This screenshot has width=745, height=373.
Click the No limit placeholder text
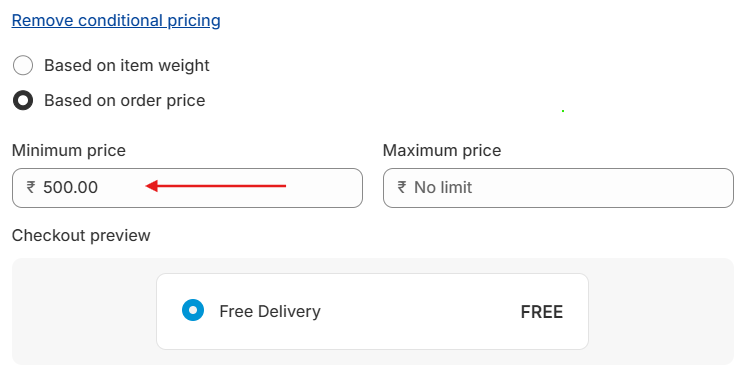click(x=443, y=187)
